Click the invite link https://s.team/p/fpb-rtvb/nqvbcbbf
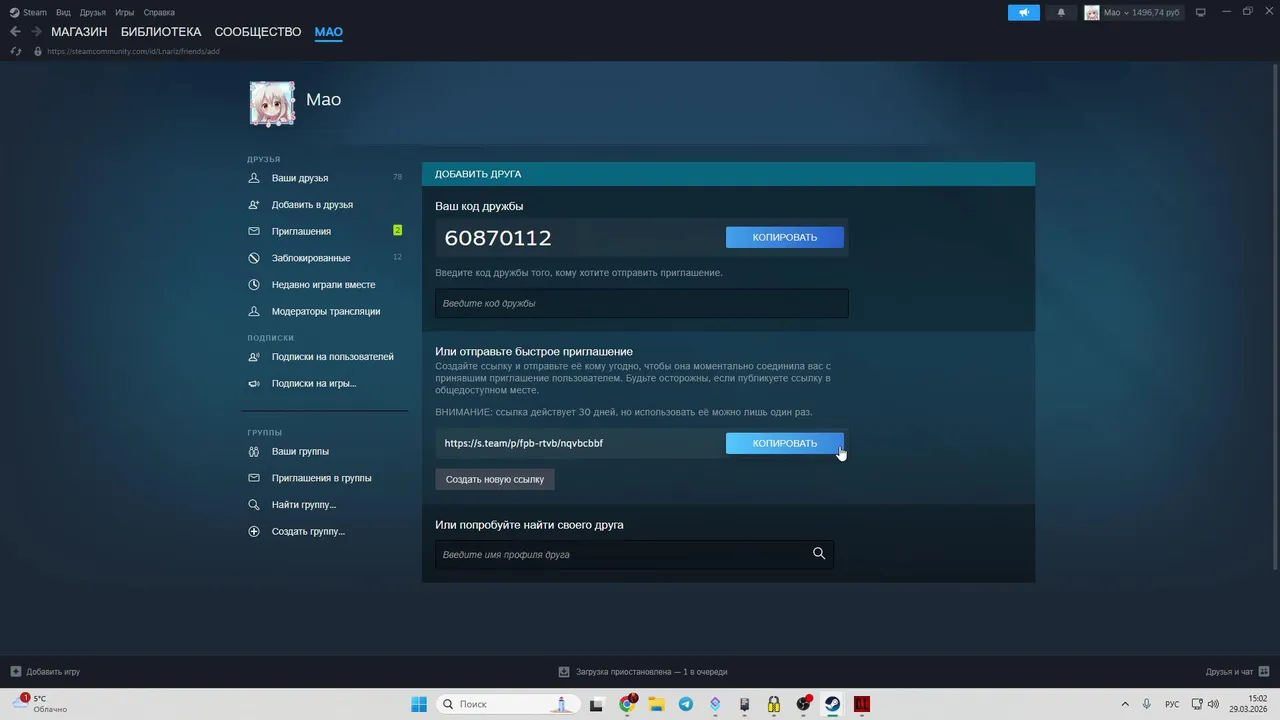1280x720 pixels. (524, 443)
